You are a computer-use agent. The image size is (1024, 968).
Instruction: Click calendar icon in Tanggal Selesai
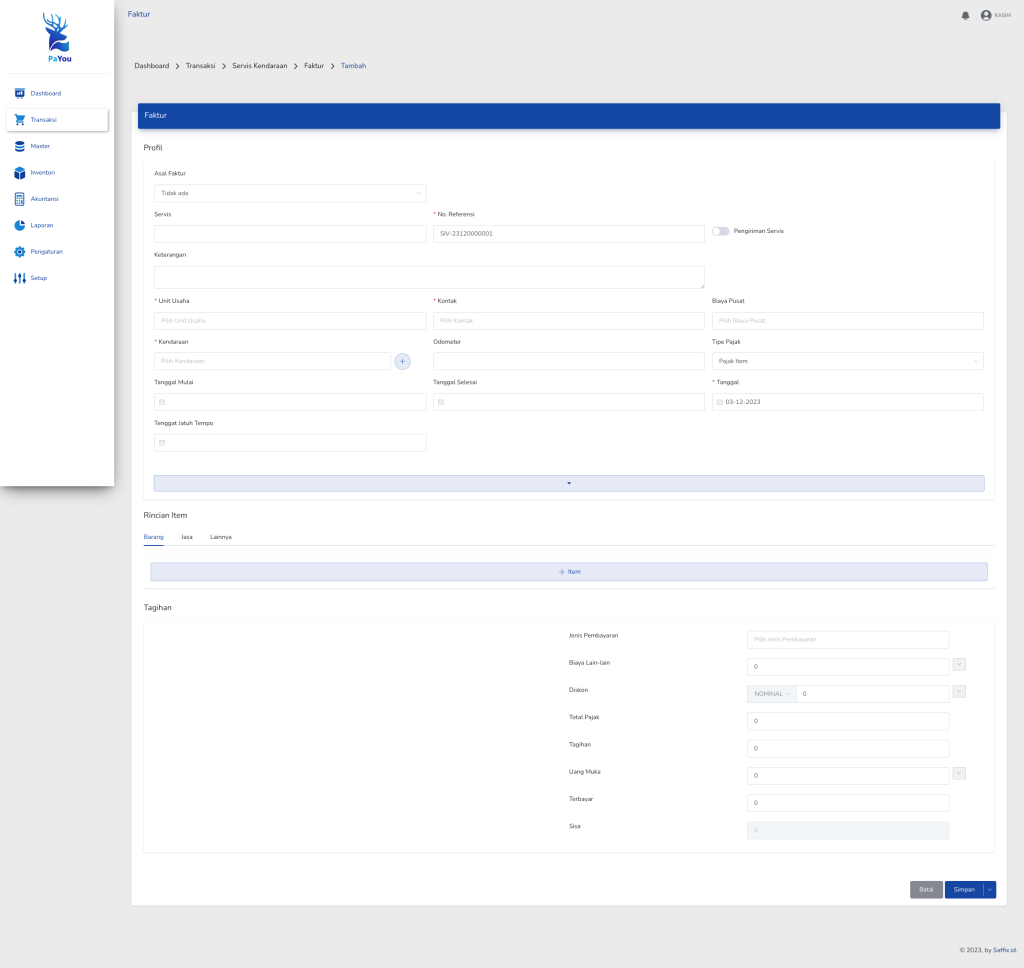coord(441,402)
